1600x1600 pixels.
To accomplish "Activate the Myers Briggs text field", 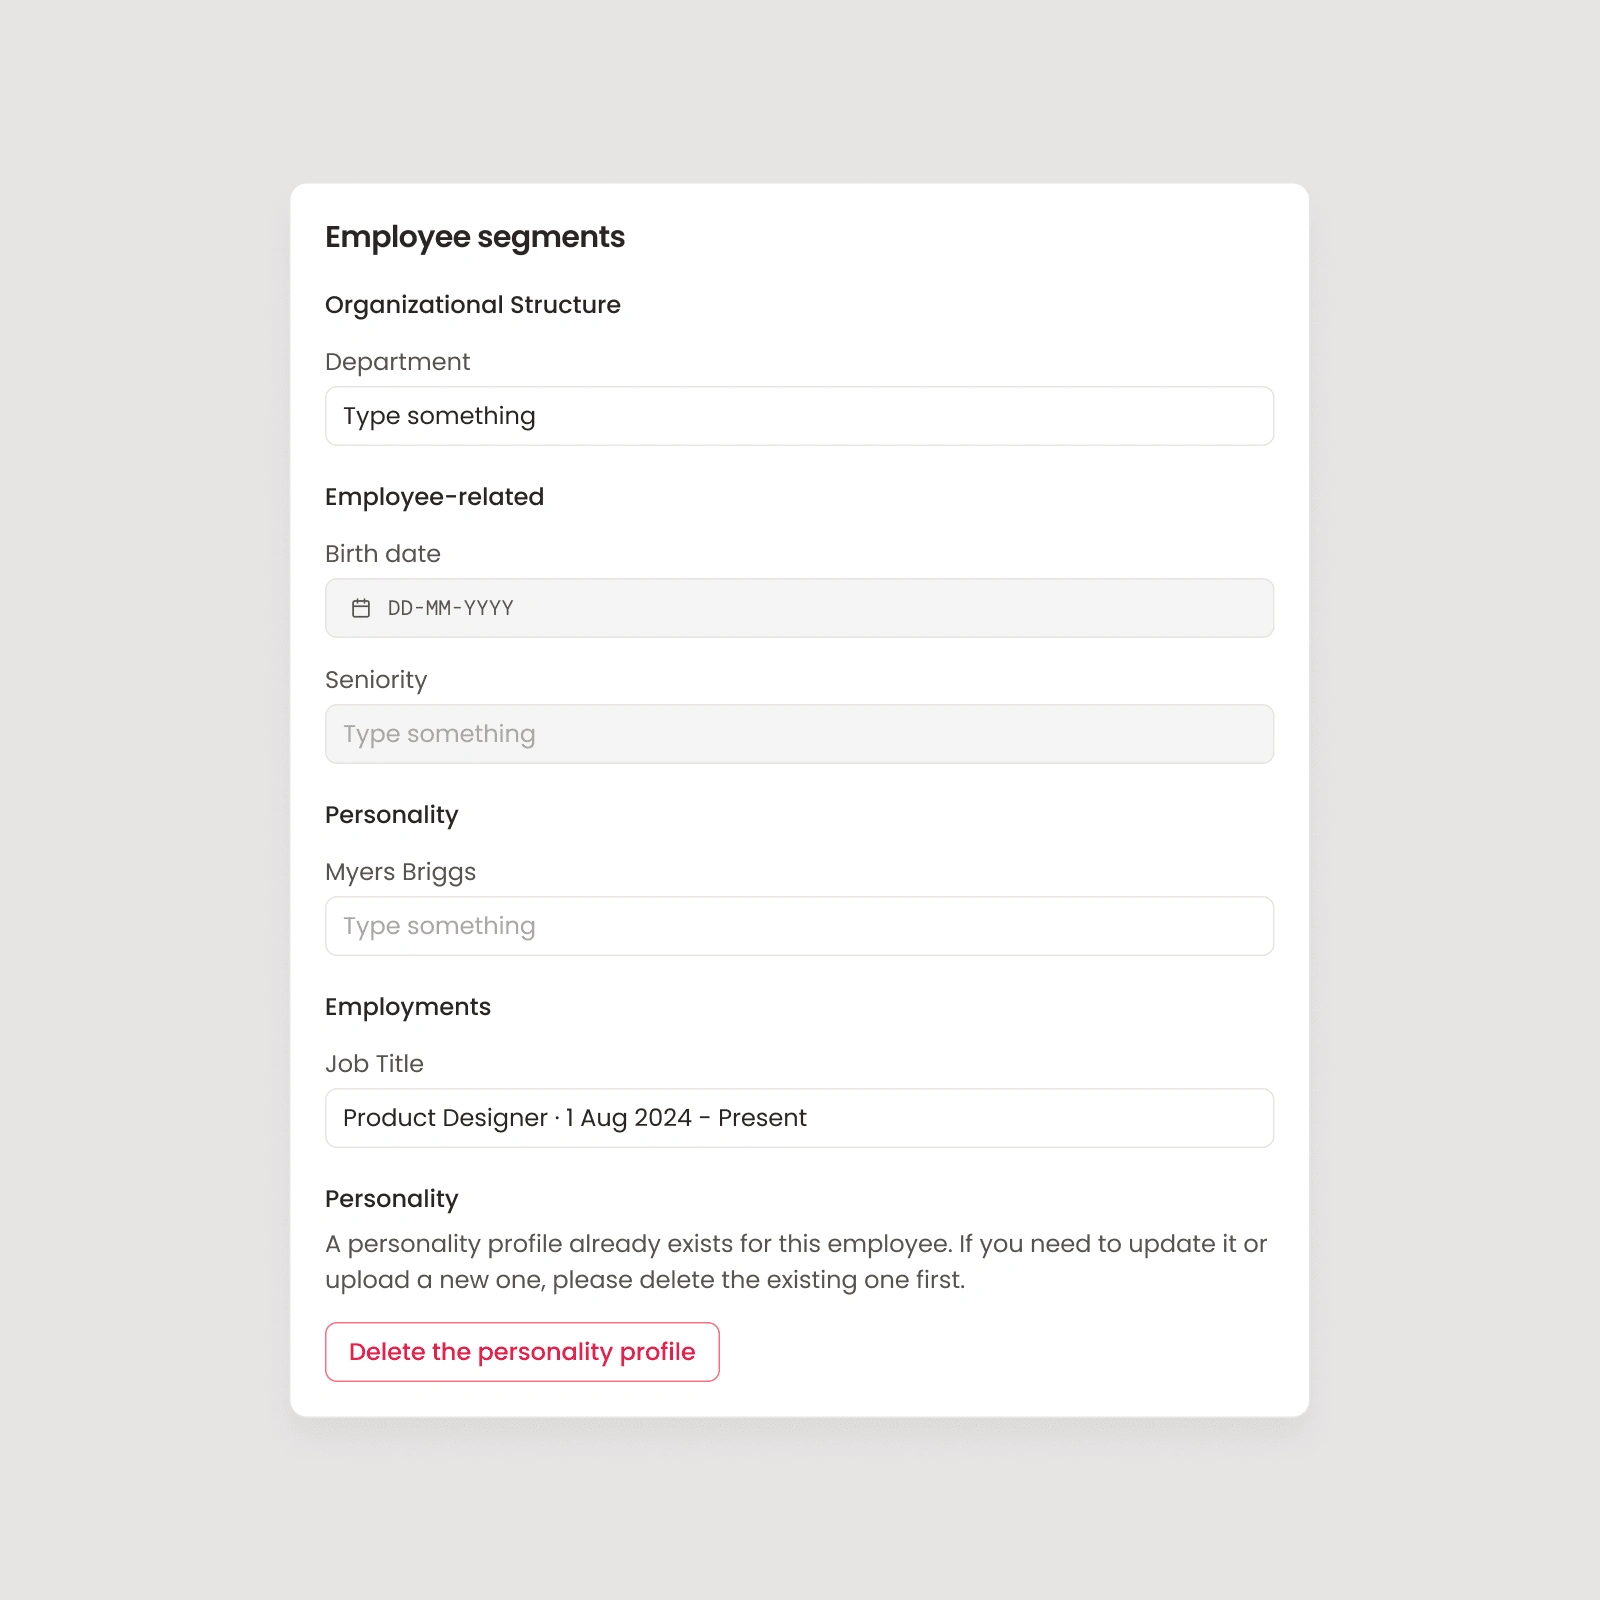I will [799, 926].
